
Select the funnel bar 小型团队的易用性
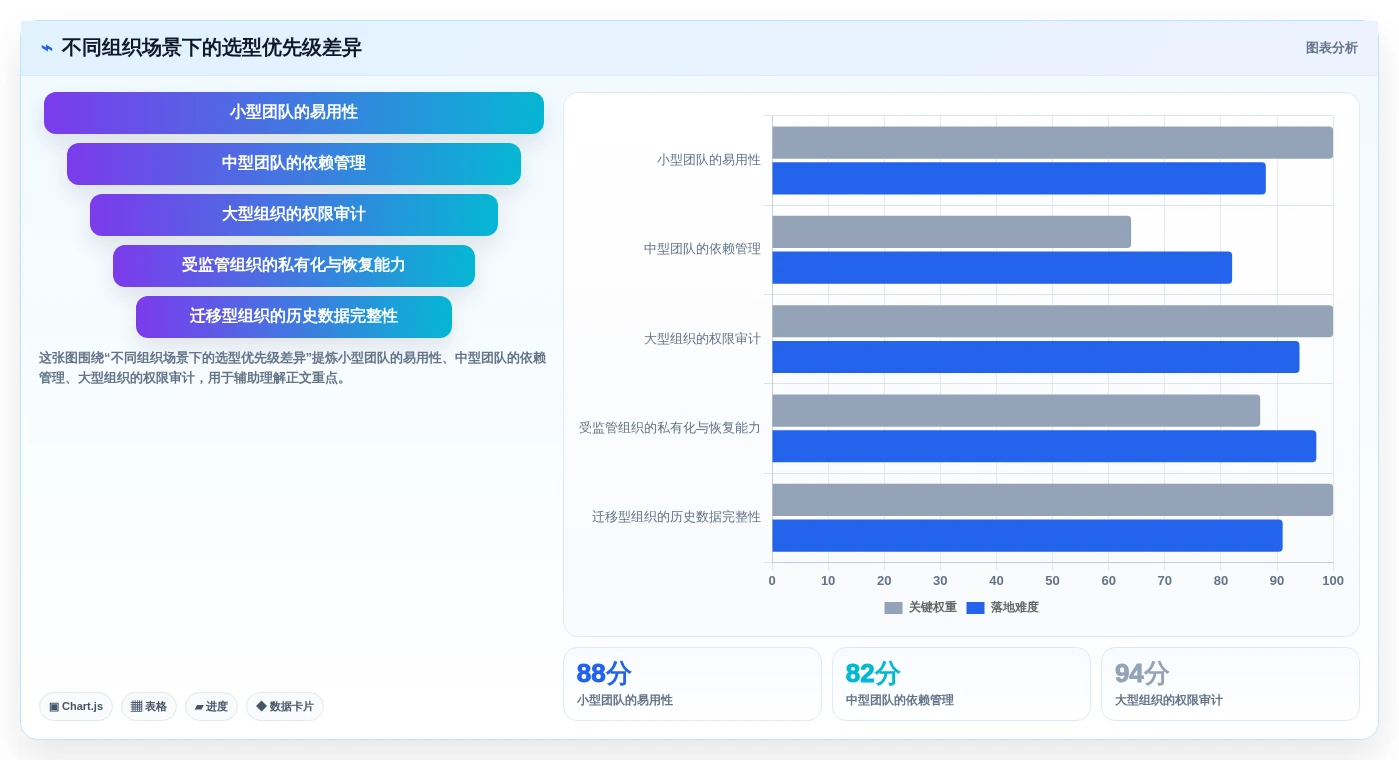coord(294,113)
